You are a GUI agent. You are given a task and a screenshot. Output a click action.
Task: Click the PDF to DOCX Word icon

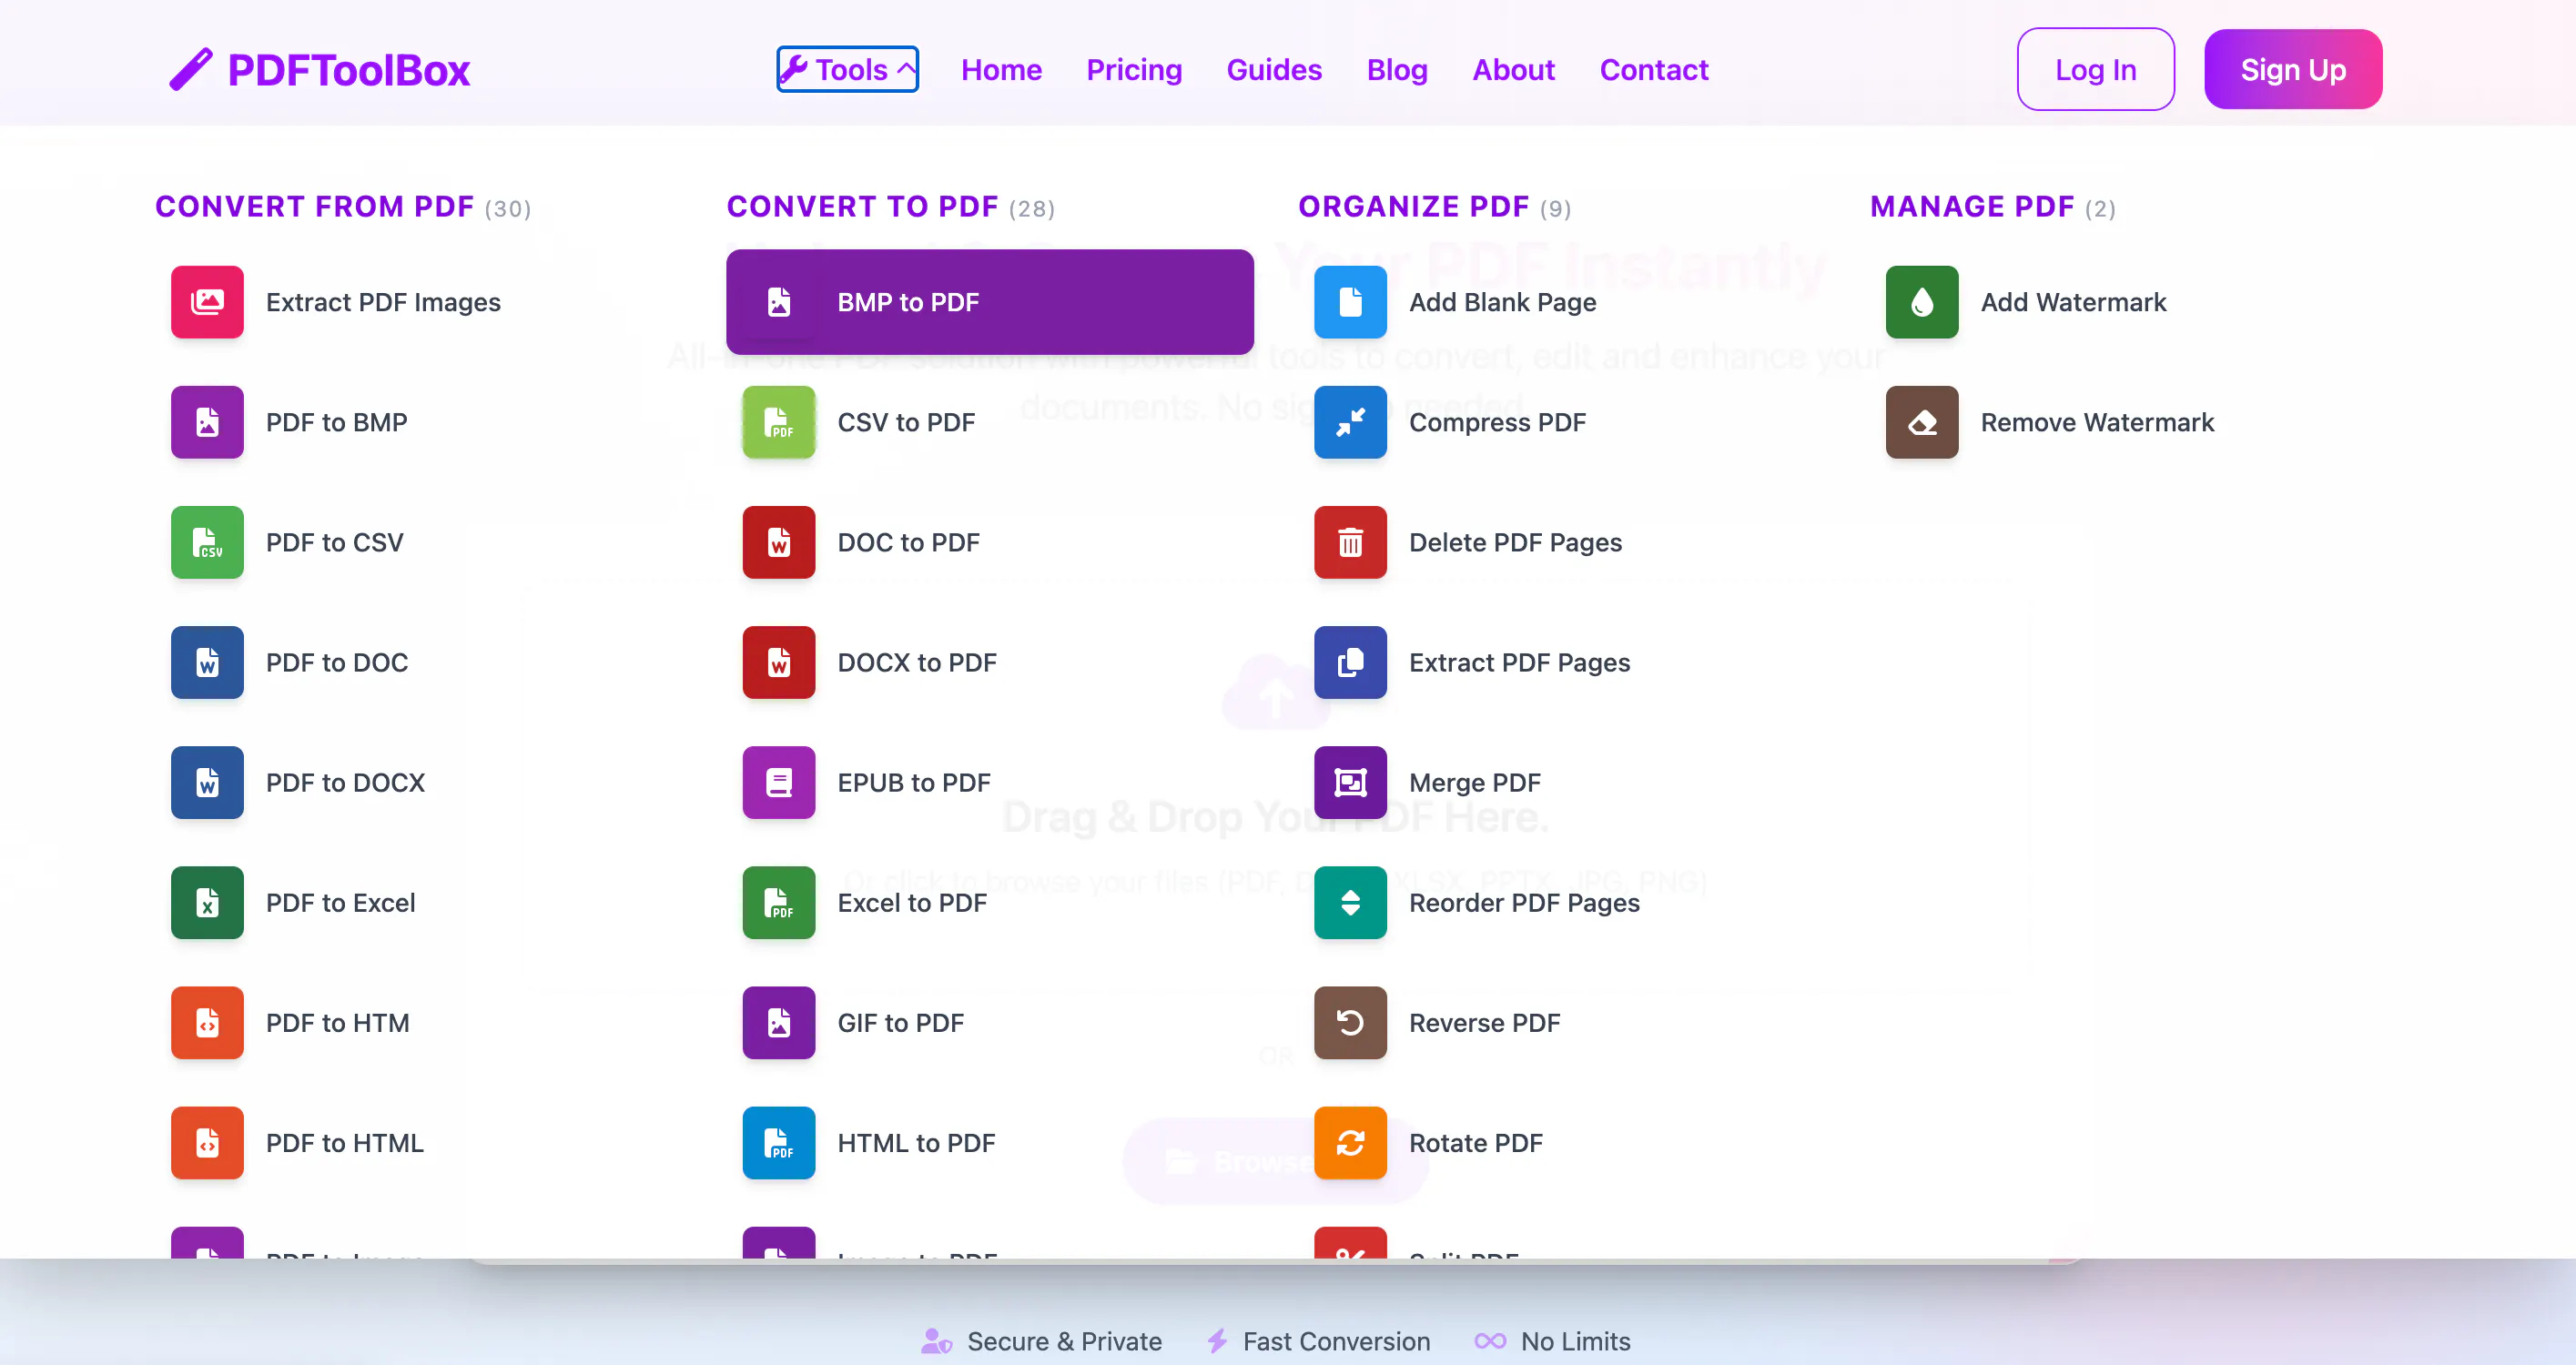207,782
